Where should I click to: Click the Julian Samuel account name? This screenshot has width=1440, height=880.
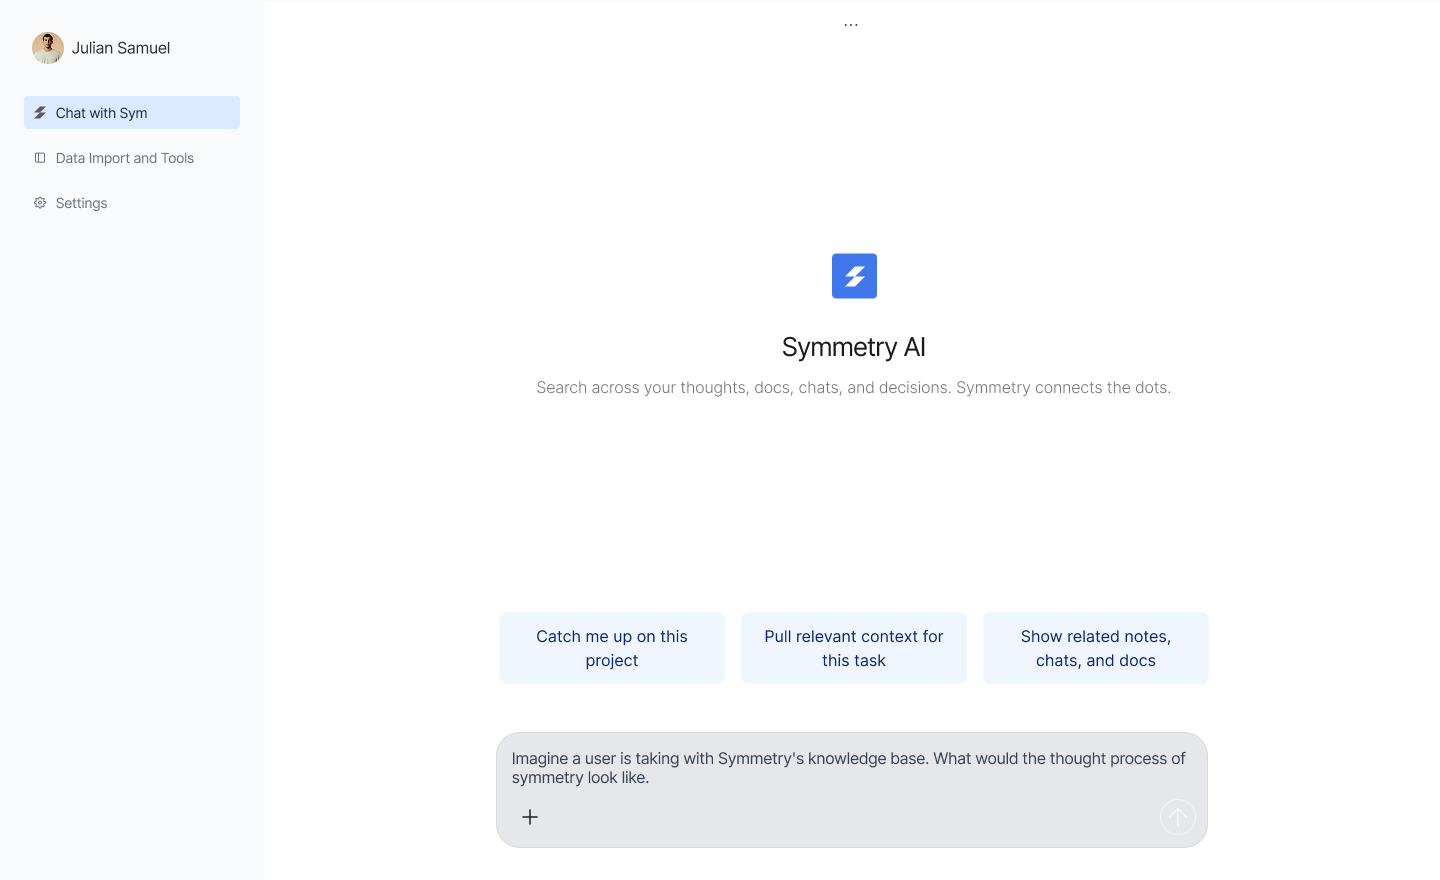coord(121,48)
